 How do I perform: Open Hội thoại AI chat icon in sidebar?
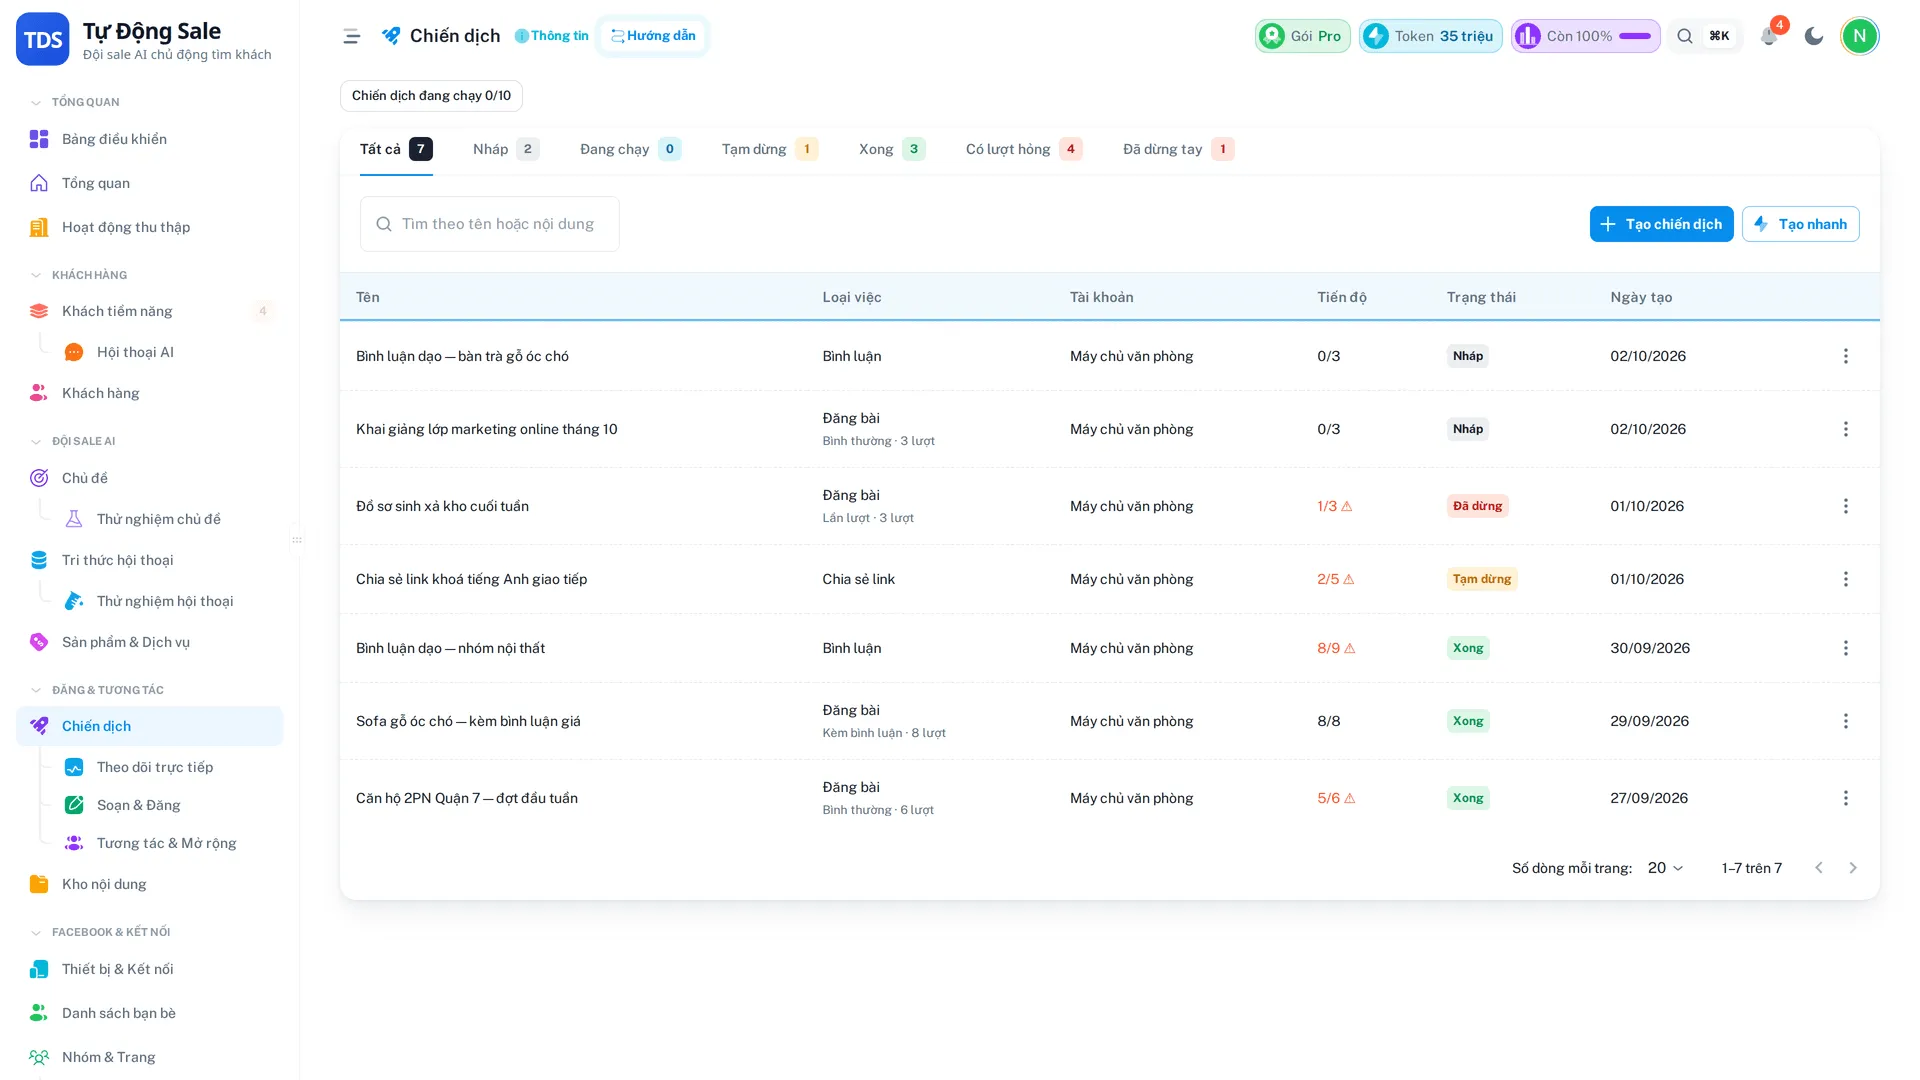click(74, 352)
